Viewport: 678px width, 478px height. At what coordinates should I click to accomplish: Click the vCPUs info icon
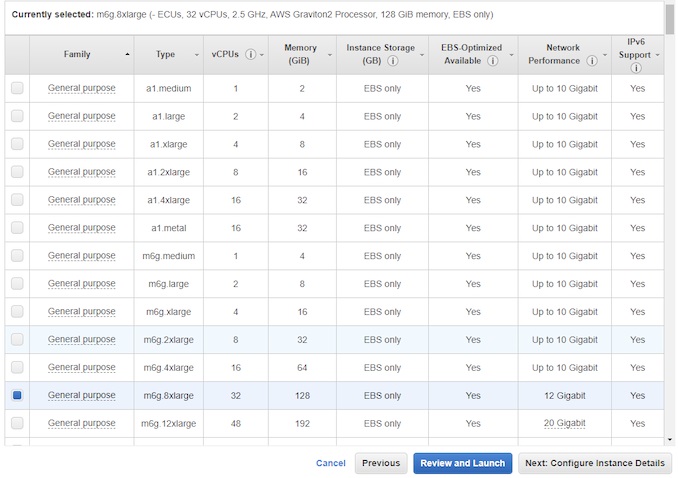click(x=250, y=54)
